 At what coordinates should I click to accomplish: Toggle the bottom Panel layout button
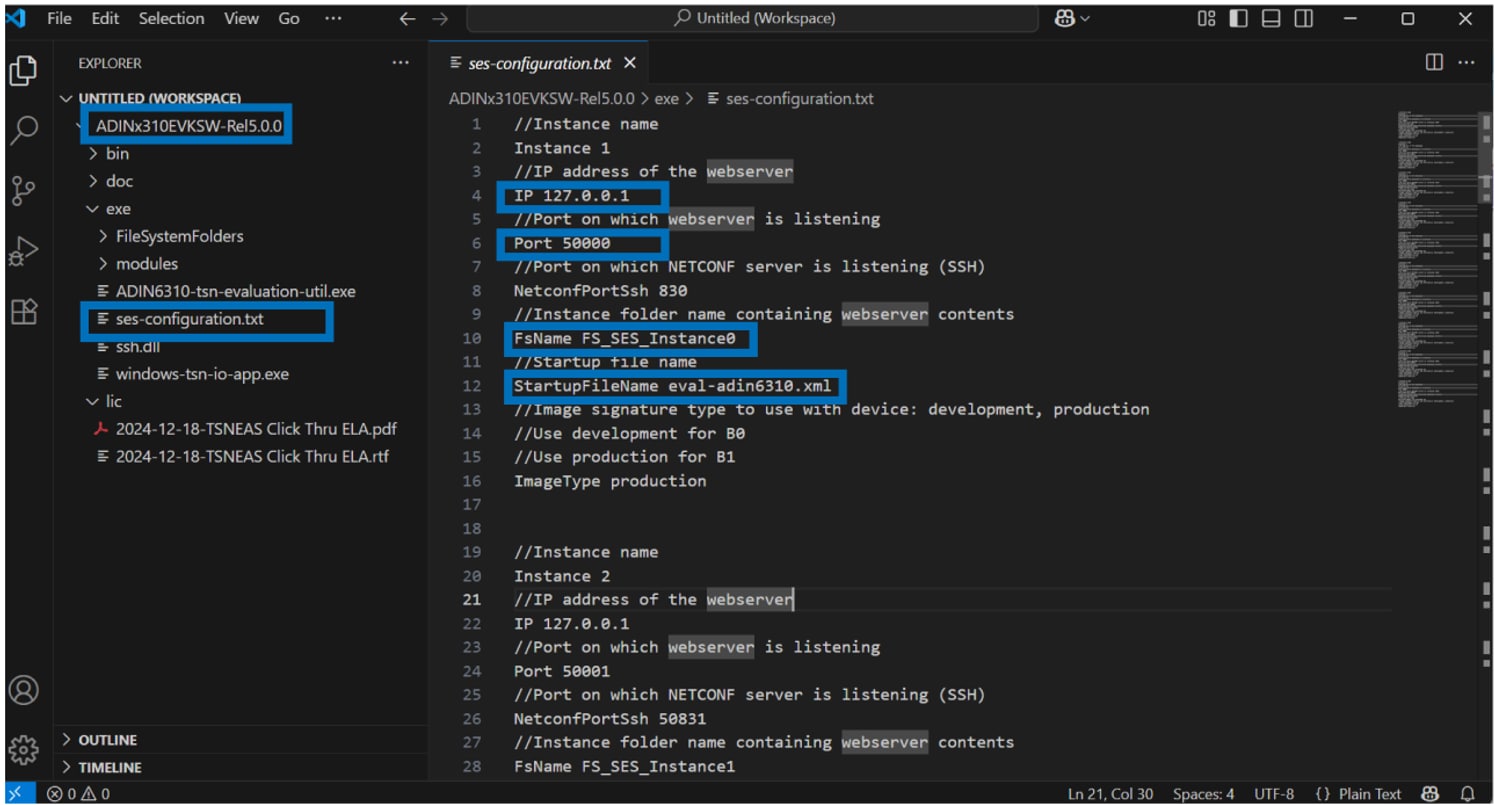pyautogui.click(x=1270, y=18)
